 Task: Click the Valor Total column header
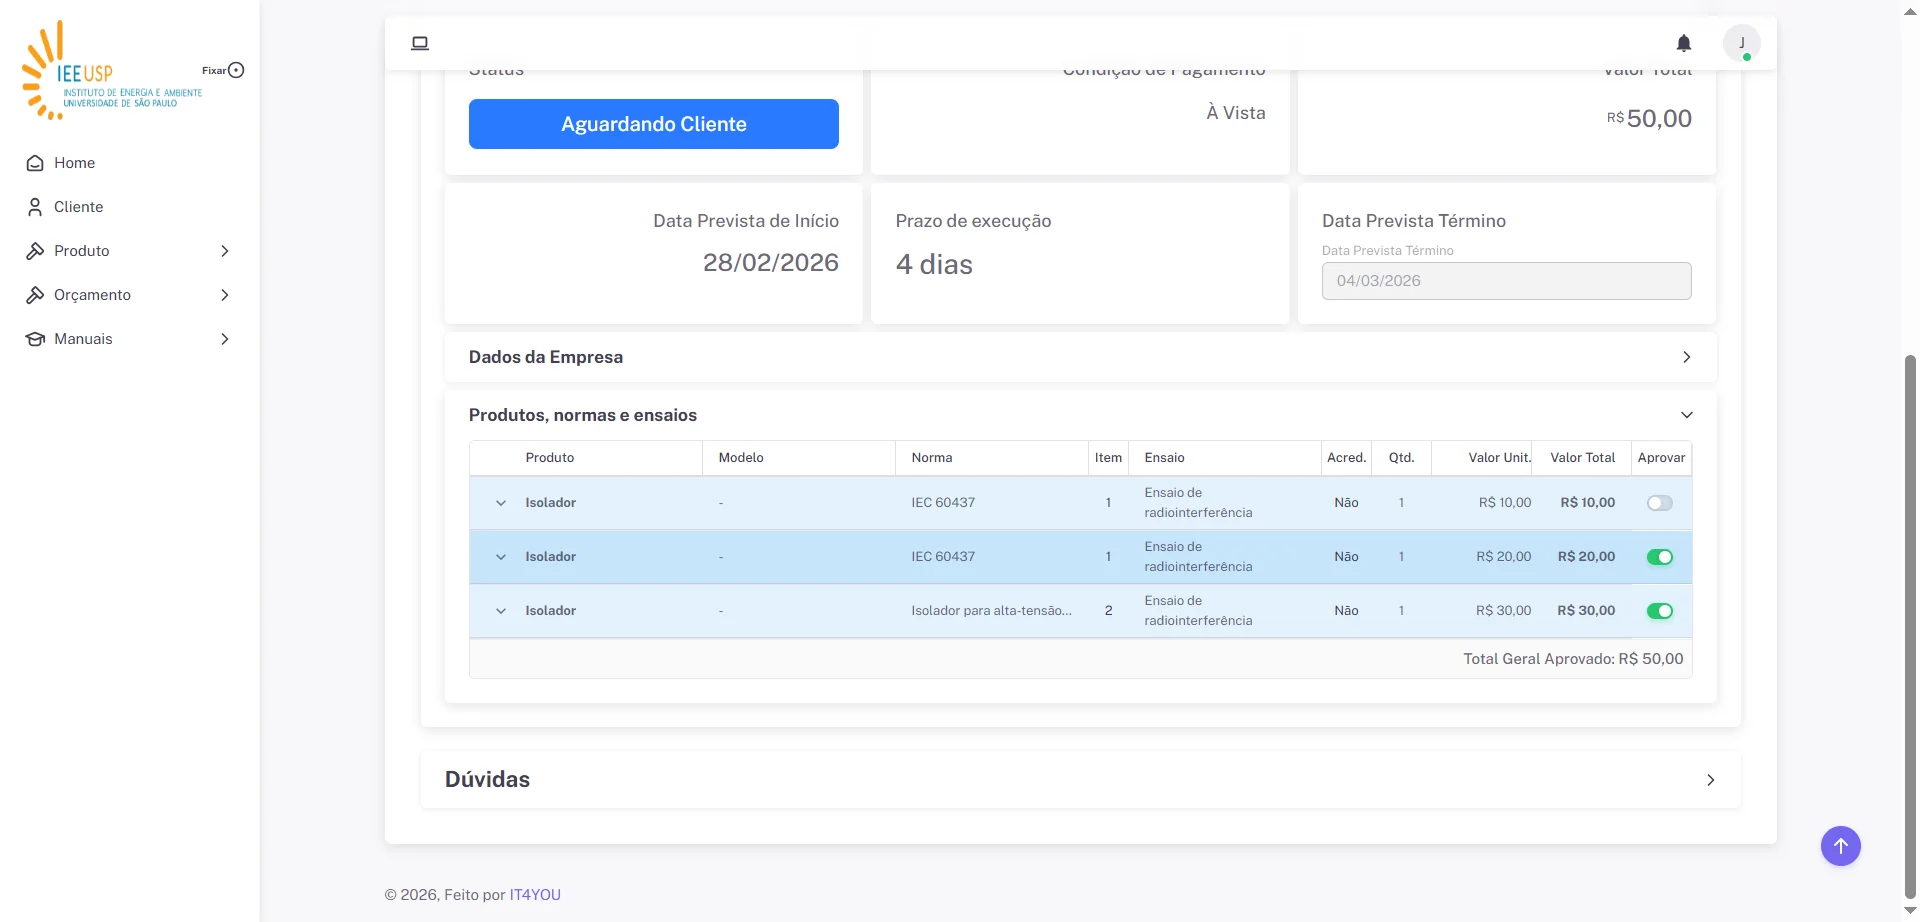pos(1583,458)
